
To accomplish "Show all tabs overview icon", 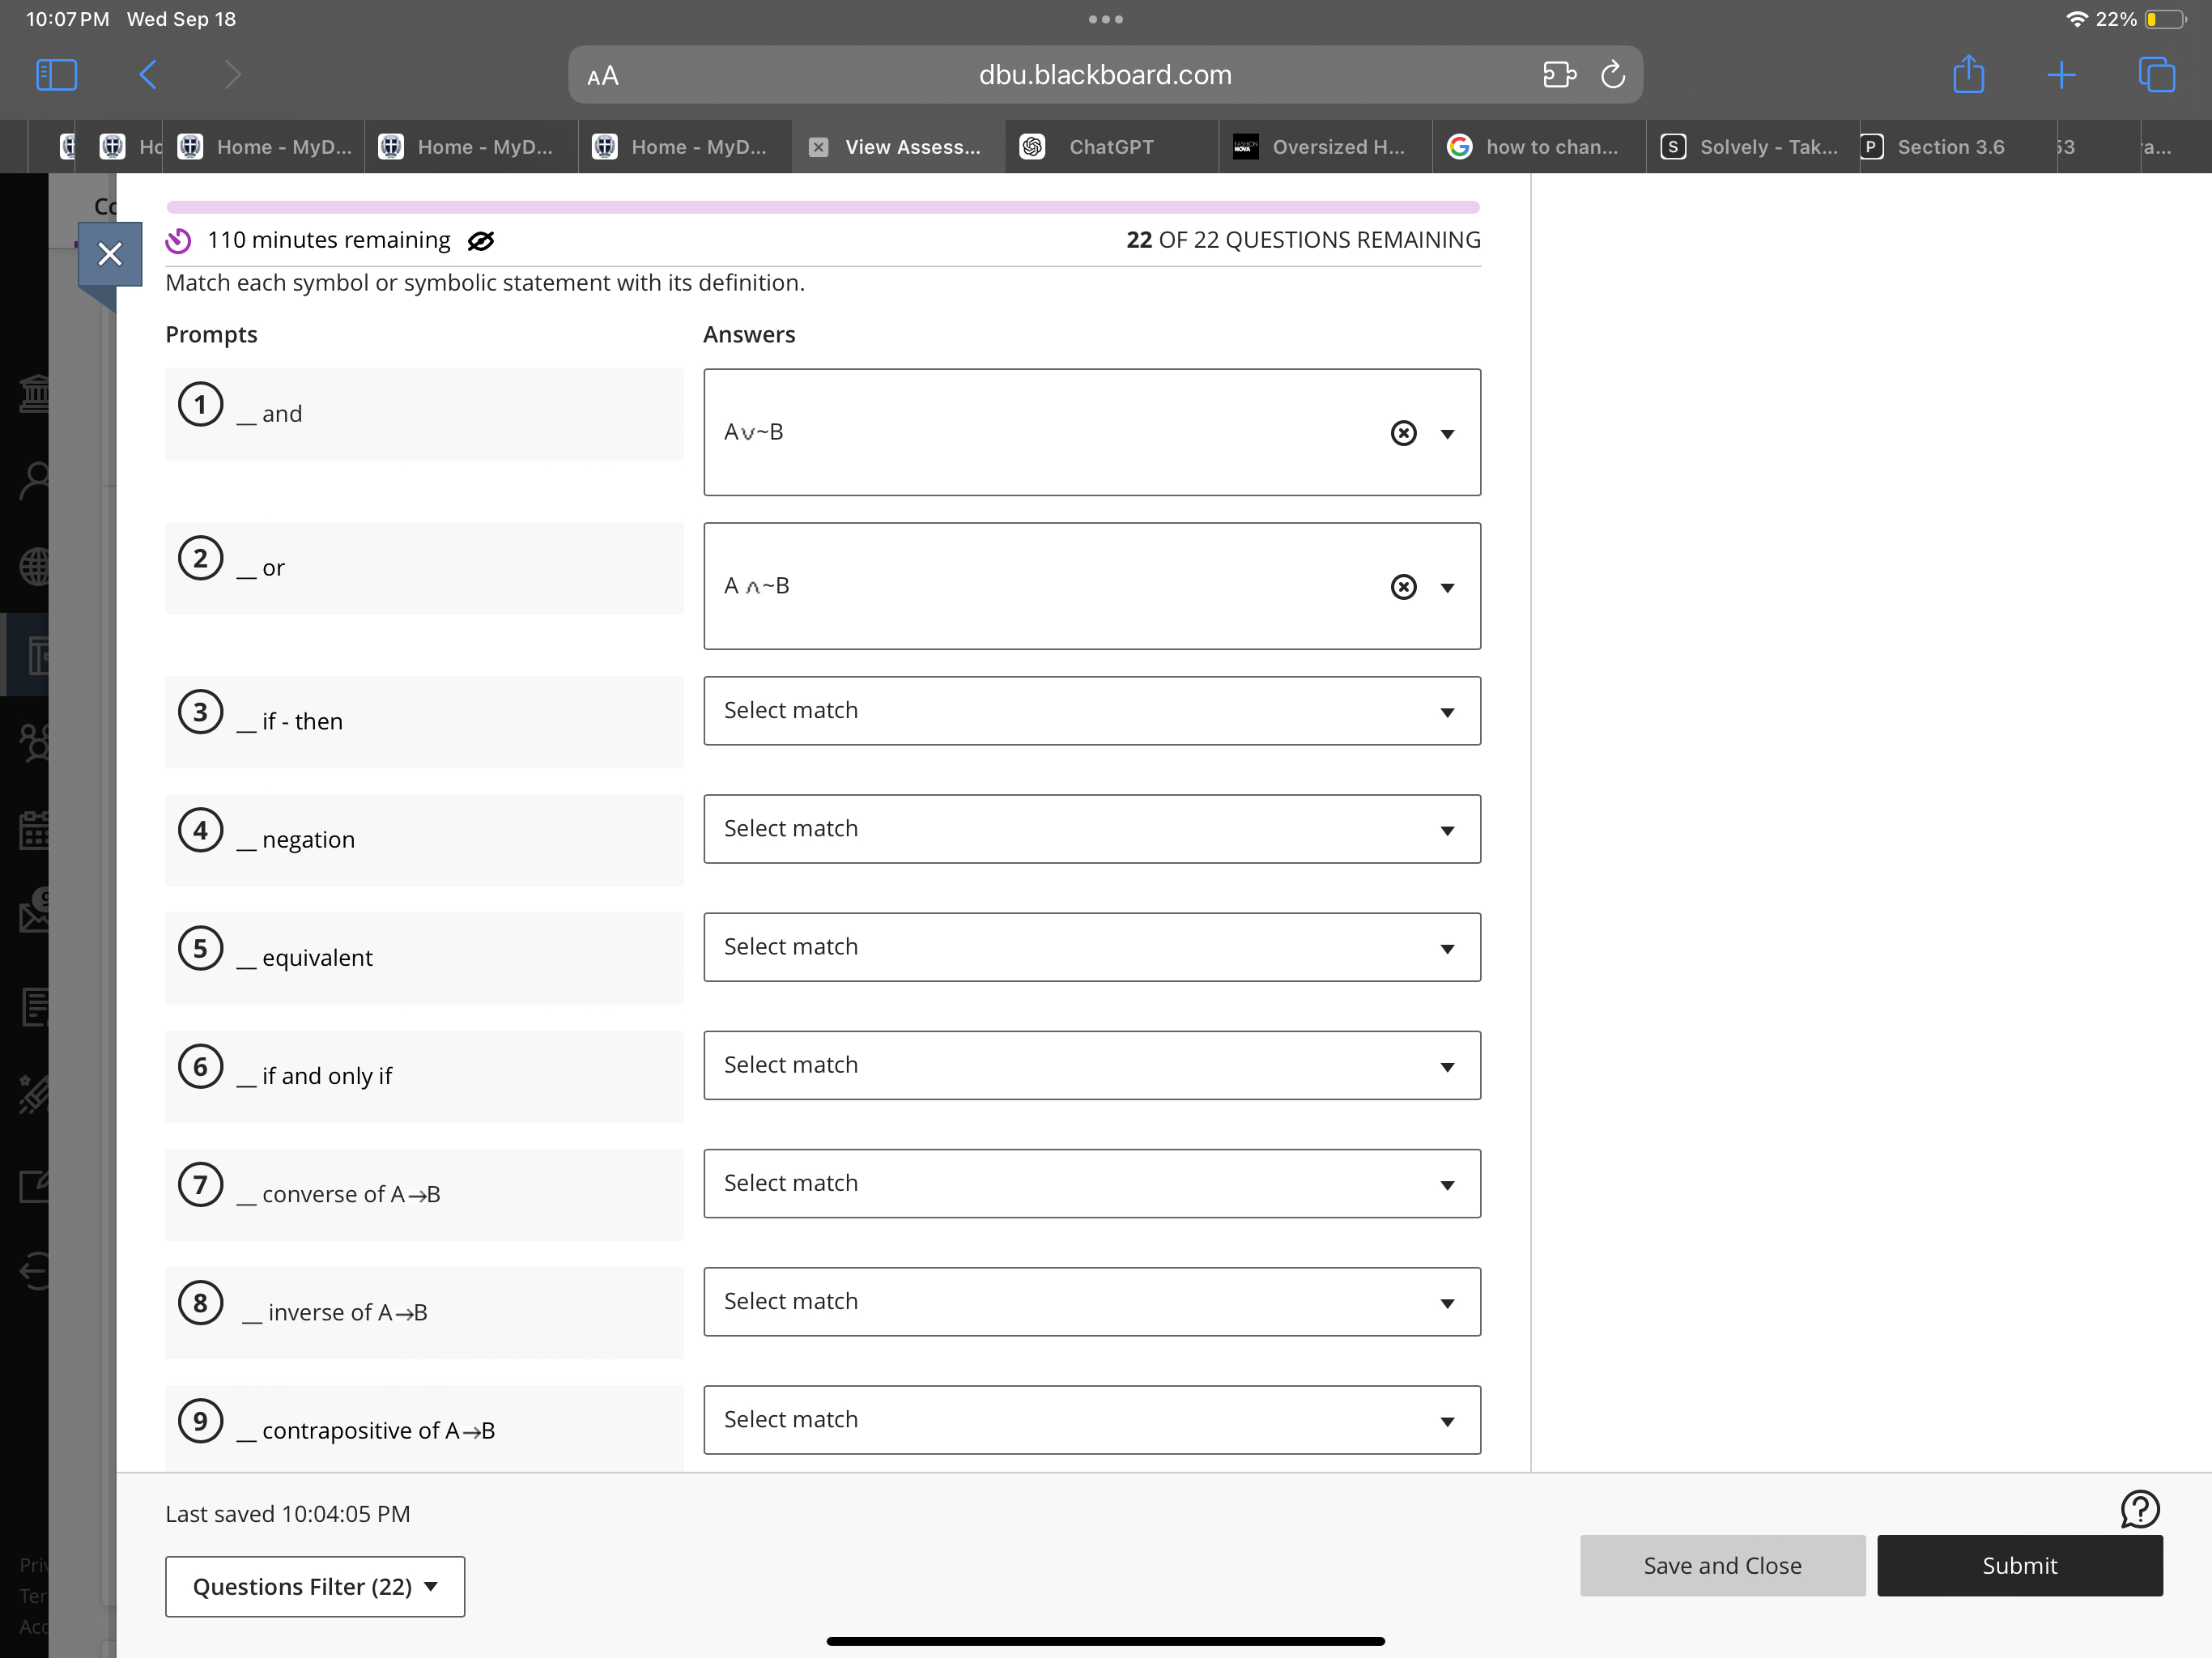I will (x=2156, y=75).
